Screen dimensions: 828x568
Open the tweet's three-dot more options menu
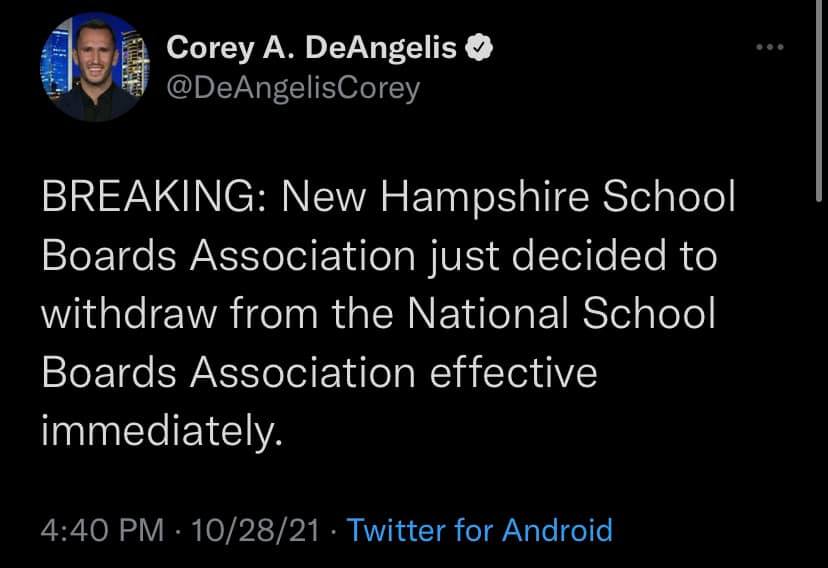[x=768, y=47]
